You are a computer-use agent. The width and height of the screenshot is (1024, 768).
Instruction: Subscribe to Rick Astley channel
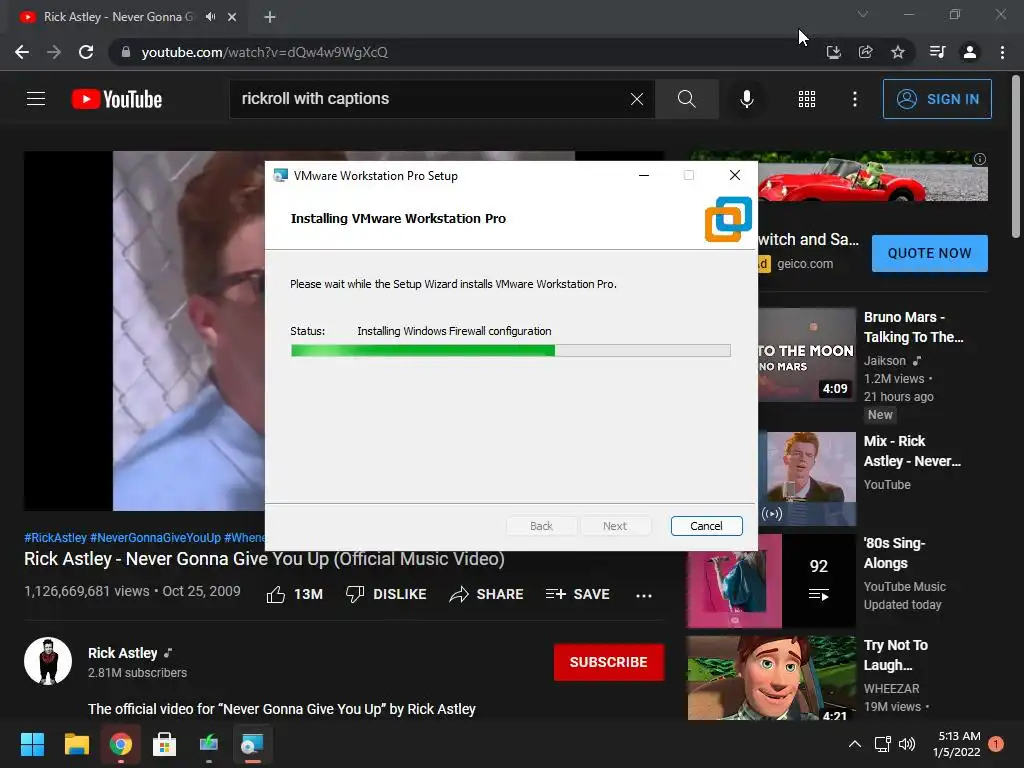[609, 662]
